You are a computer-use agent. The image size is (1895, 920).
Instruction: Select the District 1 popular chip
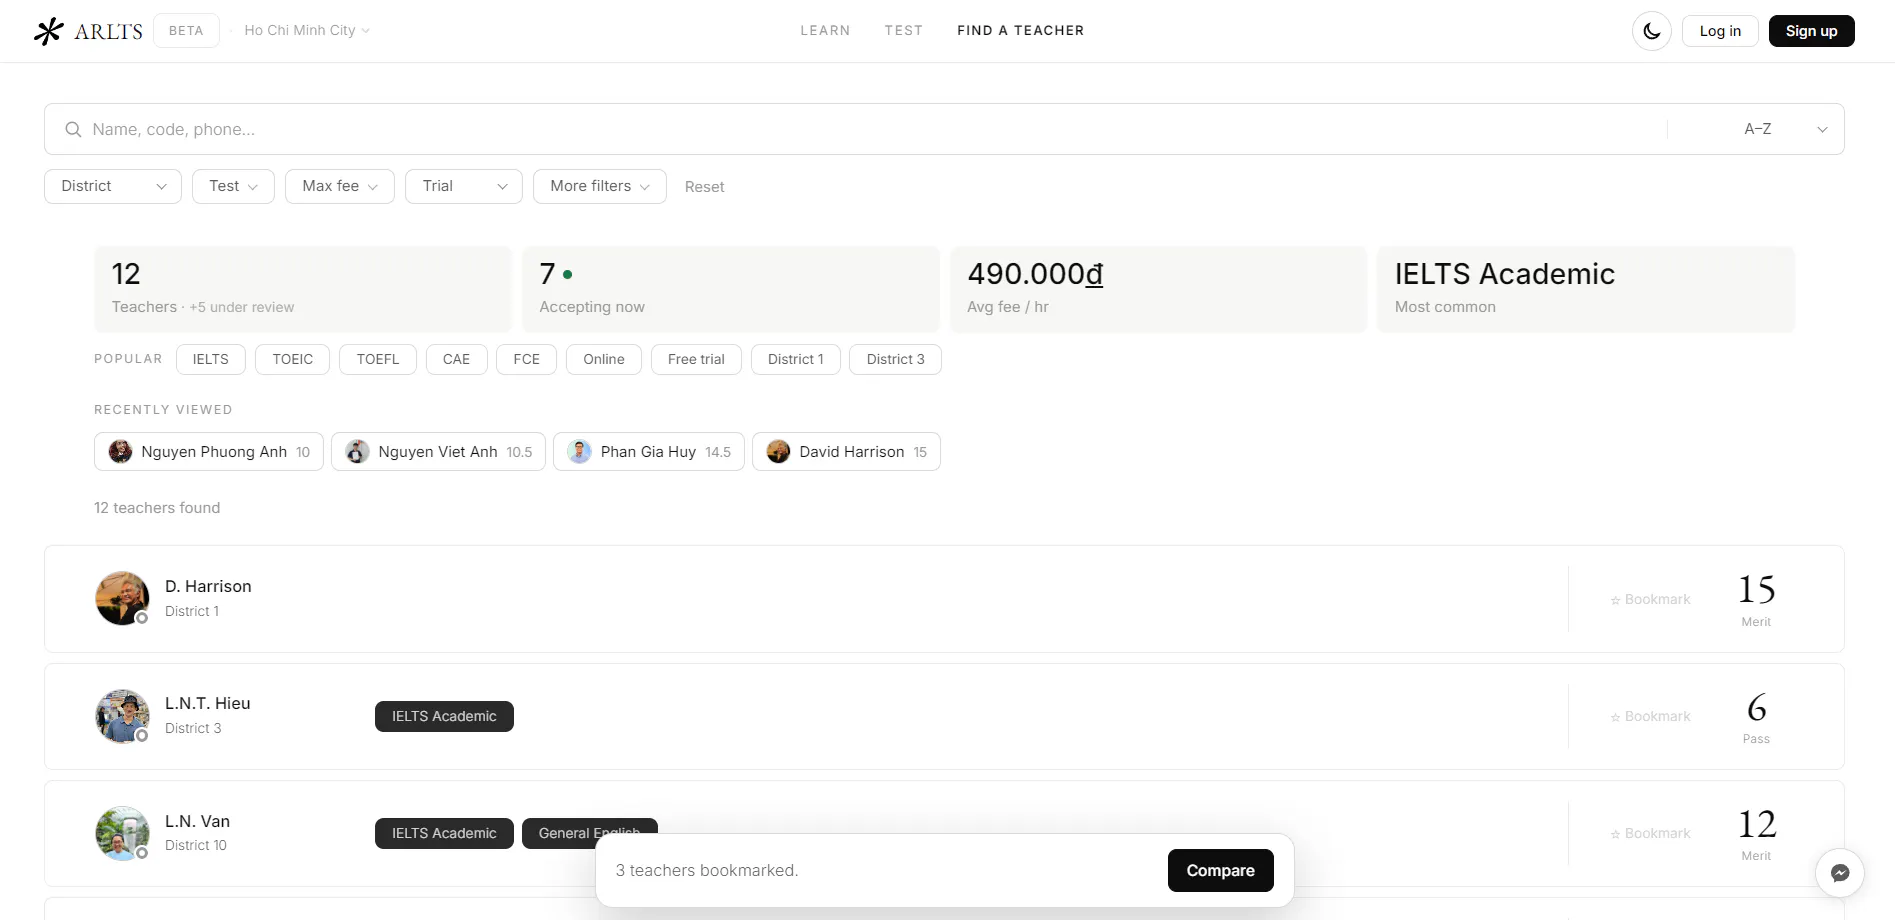tap(796, 359)
